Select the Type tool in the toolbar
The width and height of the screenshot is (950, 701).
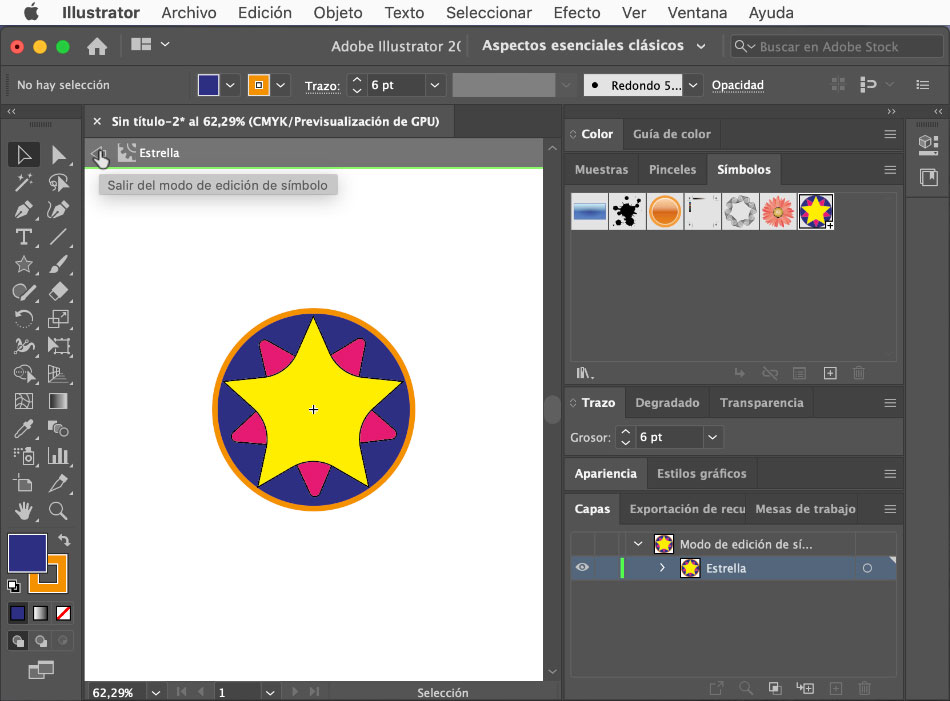pos(24,237)
